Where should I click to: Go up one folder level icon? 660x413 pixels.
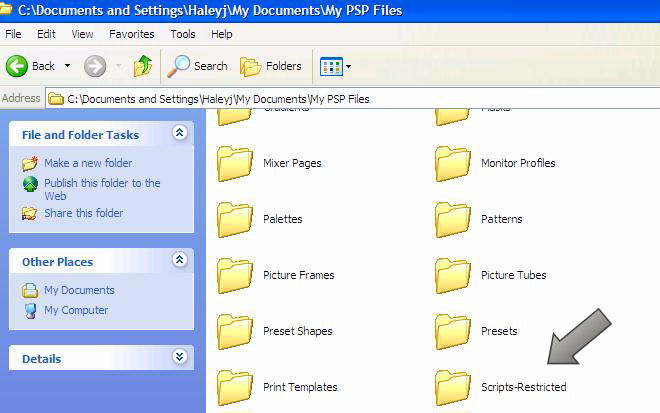coord(143,66)
